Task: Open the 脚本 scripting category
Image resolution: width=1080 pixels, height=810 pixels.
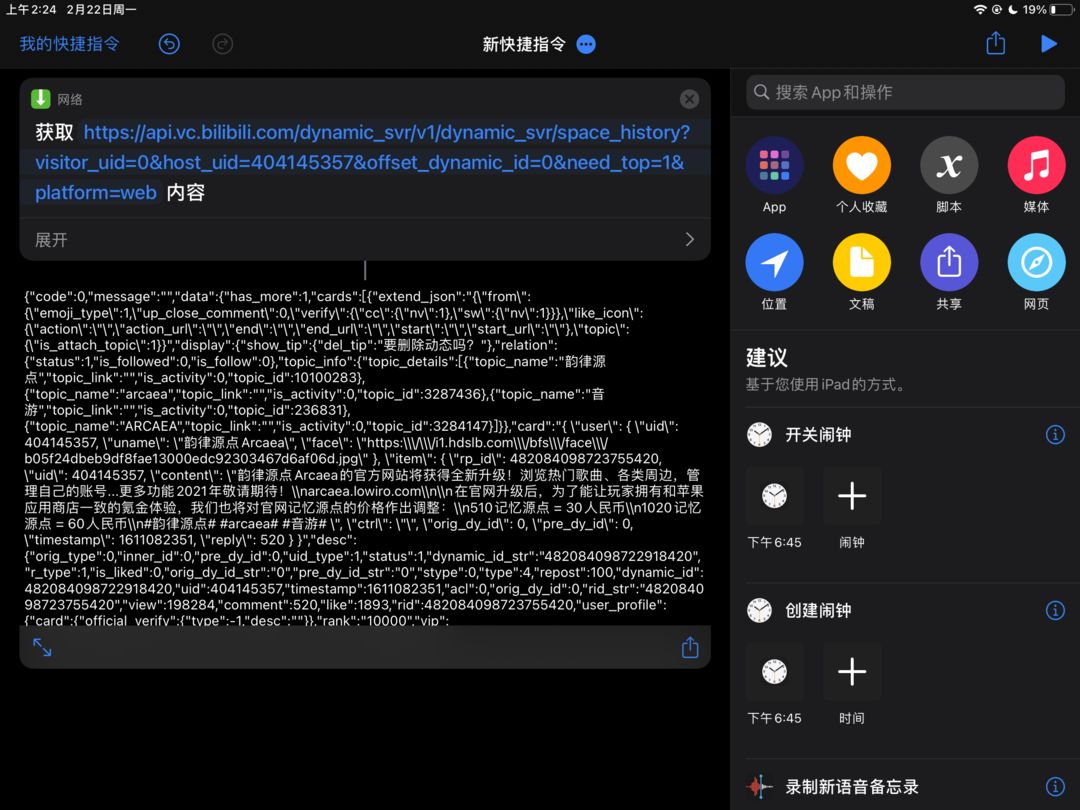Action: tap(948, 176)
